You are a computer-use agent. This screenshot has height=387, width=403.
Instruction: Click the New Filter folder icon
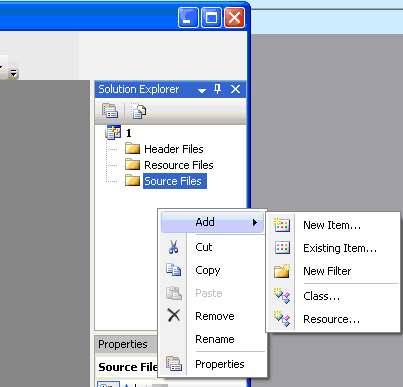click(x=282, y=271)
